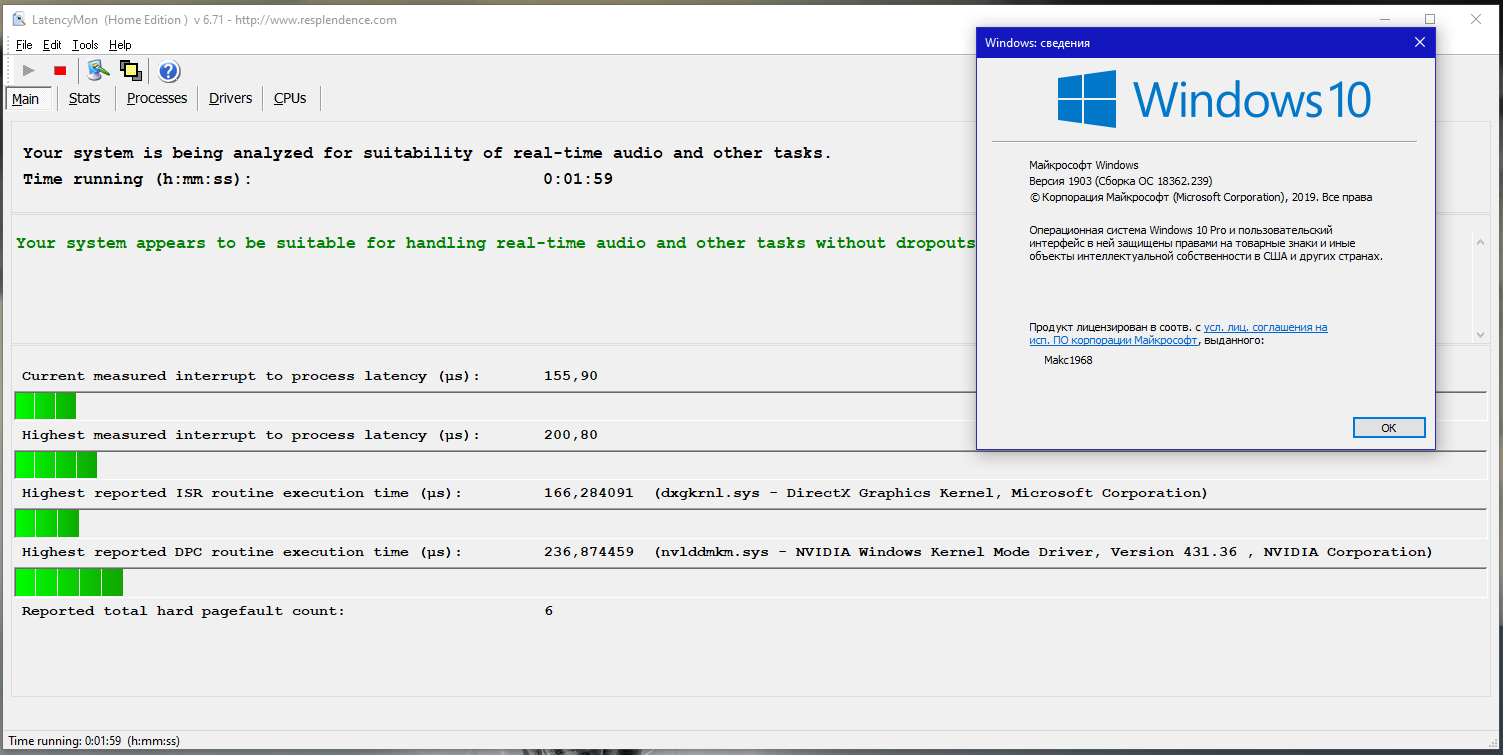Switch to the Stats tab
This screenshot has width=1503, height=755.
(x=85, y=98)
